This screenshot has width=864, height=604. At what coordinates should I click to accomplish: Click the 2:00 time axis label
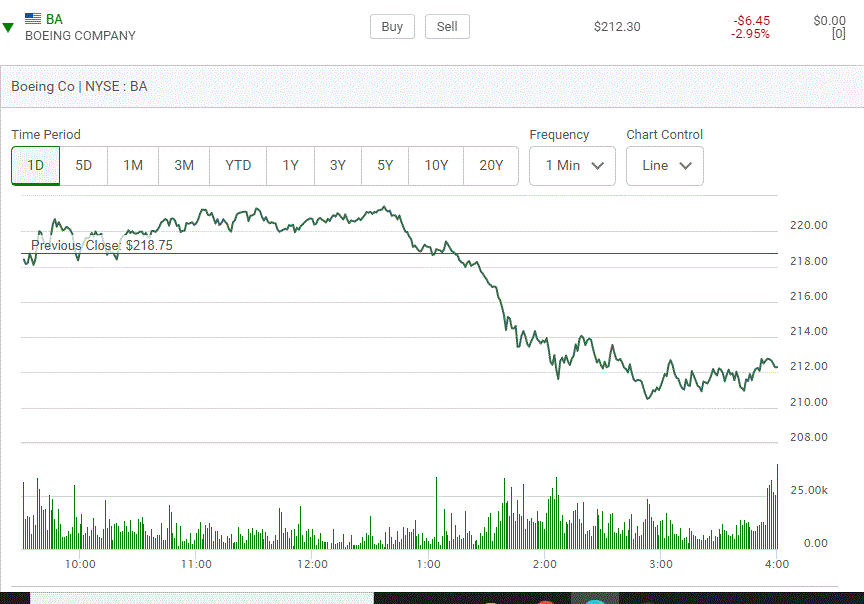pos(544,564)
